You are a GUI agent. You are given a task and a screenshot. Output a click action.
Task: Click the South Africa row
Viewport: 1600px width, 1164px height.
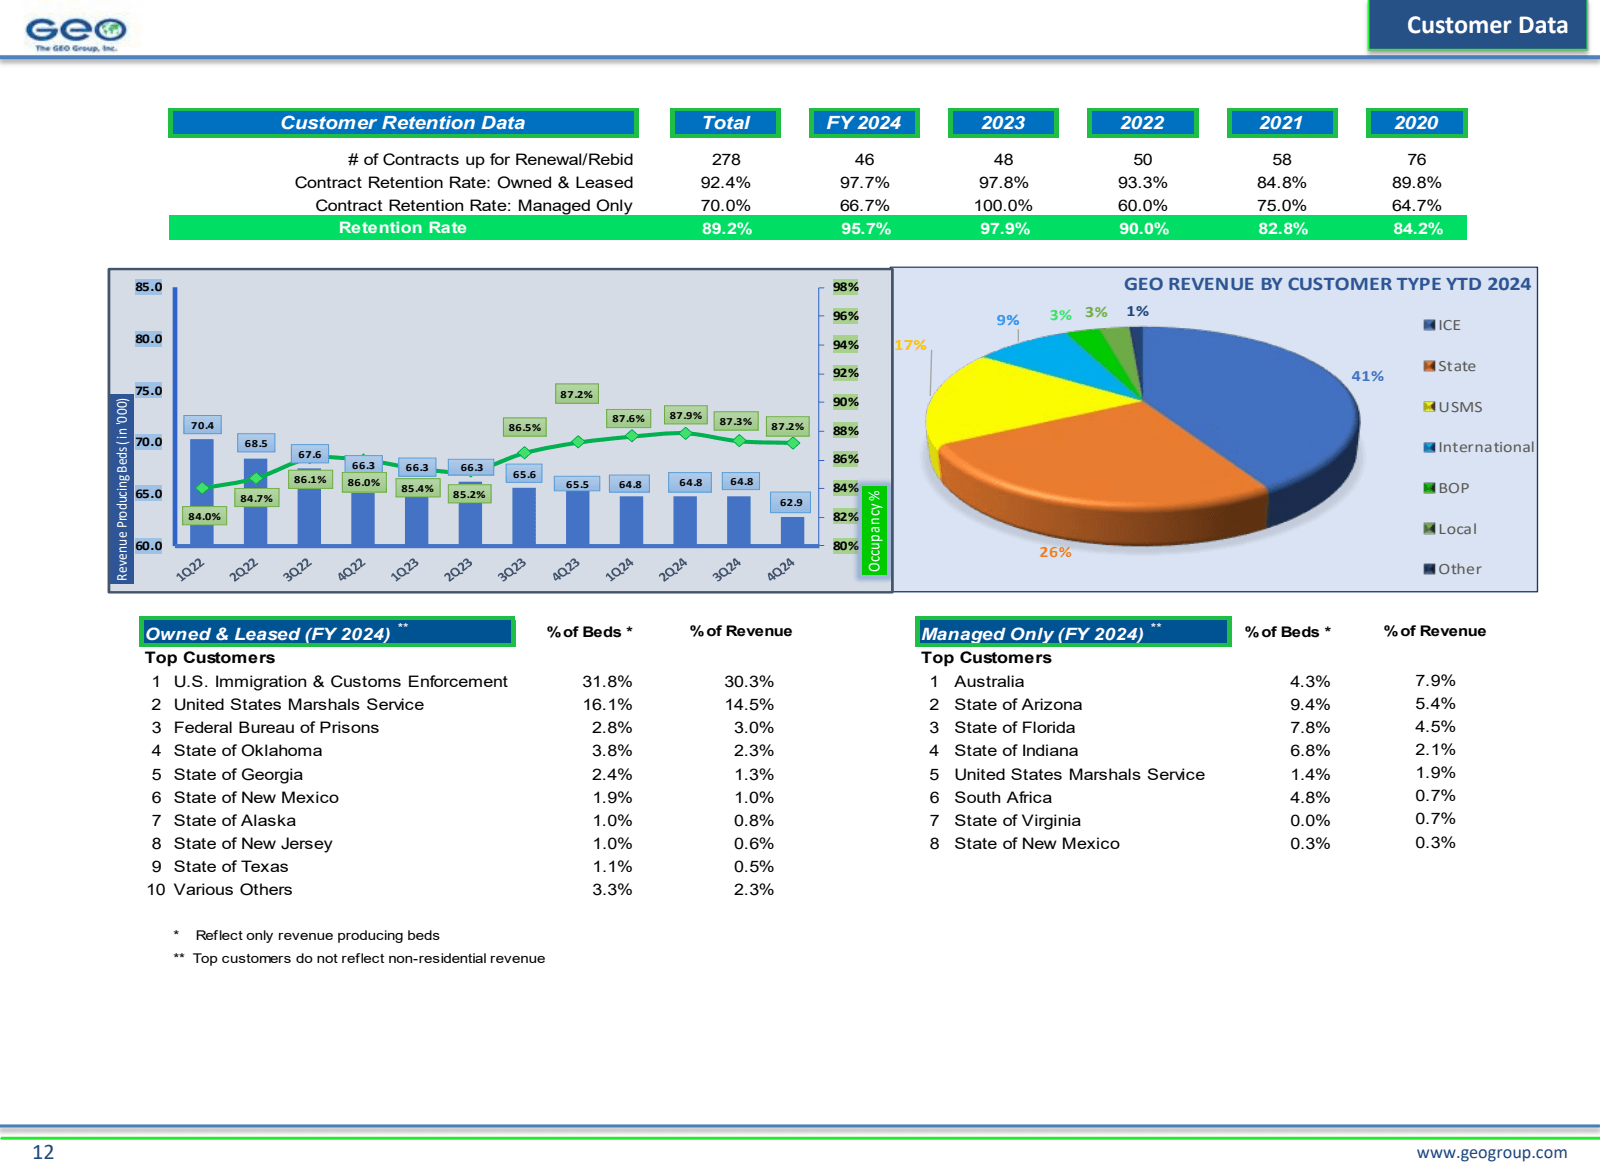coord(1192,797)
